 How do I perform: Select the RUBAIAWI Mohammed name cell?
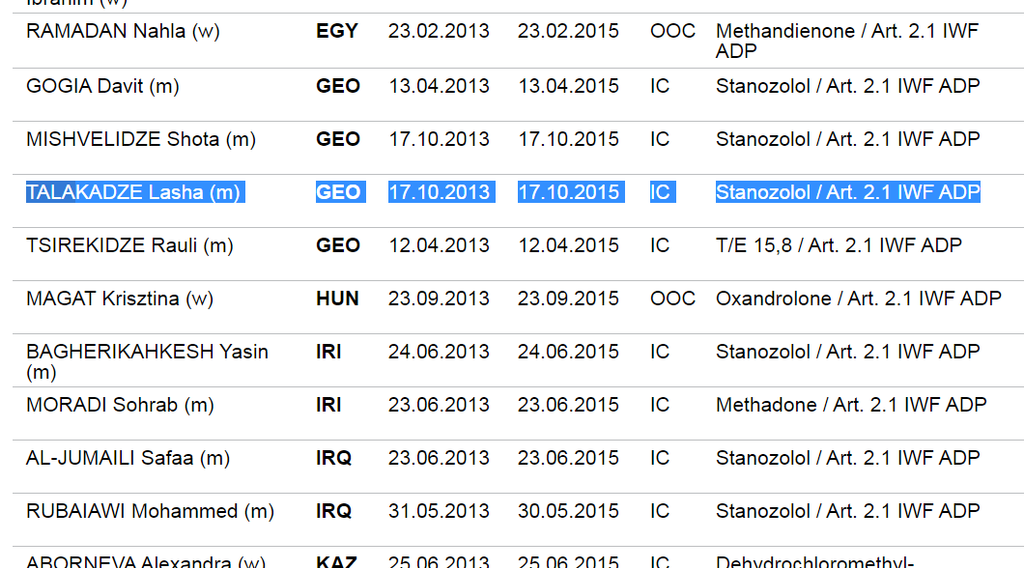(149, 511)
